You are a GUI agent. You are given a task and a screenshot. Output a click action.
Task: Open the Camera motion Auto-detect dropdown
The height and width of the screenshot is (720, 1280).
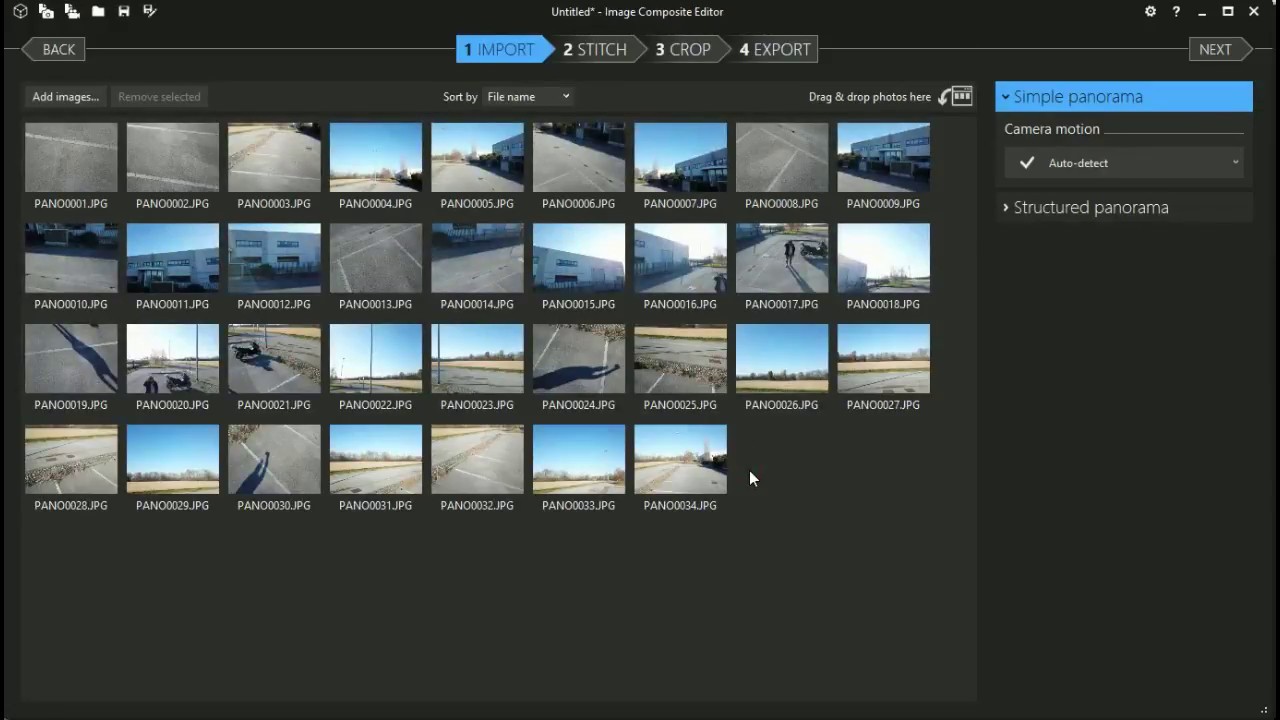(x=1124, y=163)
